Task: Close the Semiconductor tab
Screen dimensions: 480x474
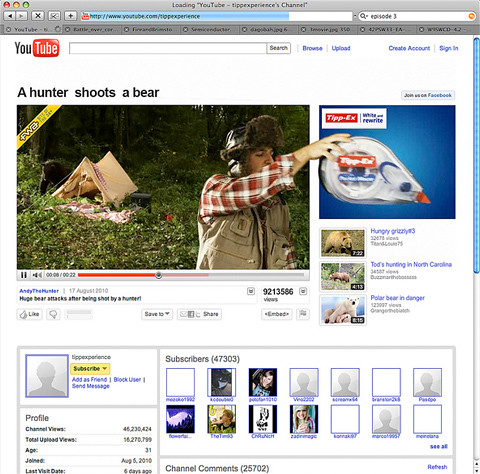Action: [x=186, y=29]
